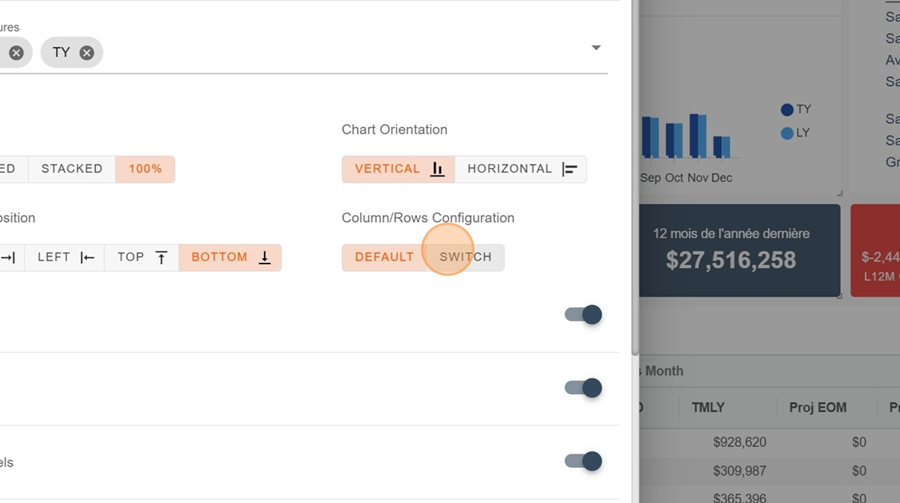
Task: Click the TMLY column header
Action: 708,407
